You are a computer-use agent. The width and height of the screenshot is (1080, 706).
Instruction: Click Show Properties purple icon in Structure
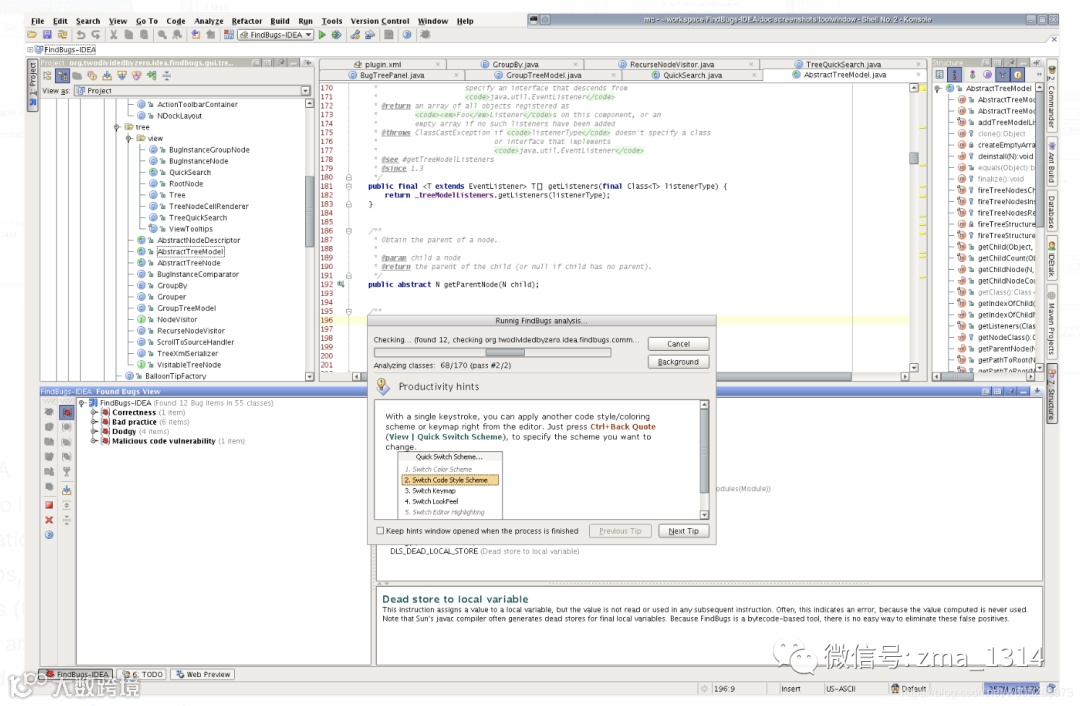point(988,74)
